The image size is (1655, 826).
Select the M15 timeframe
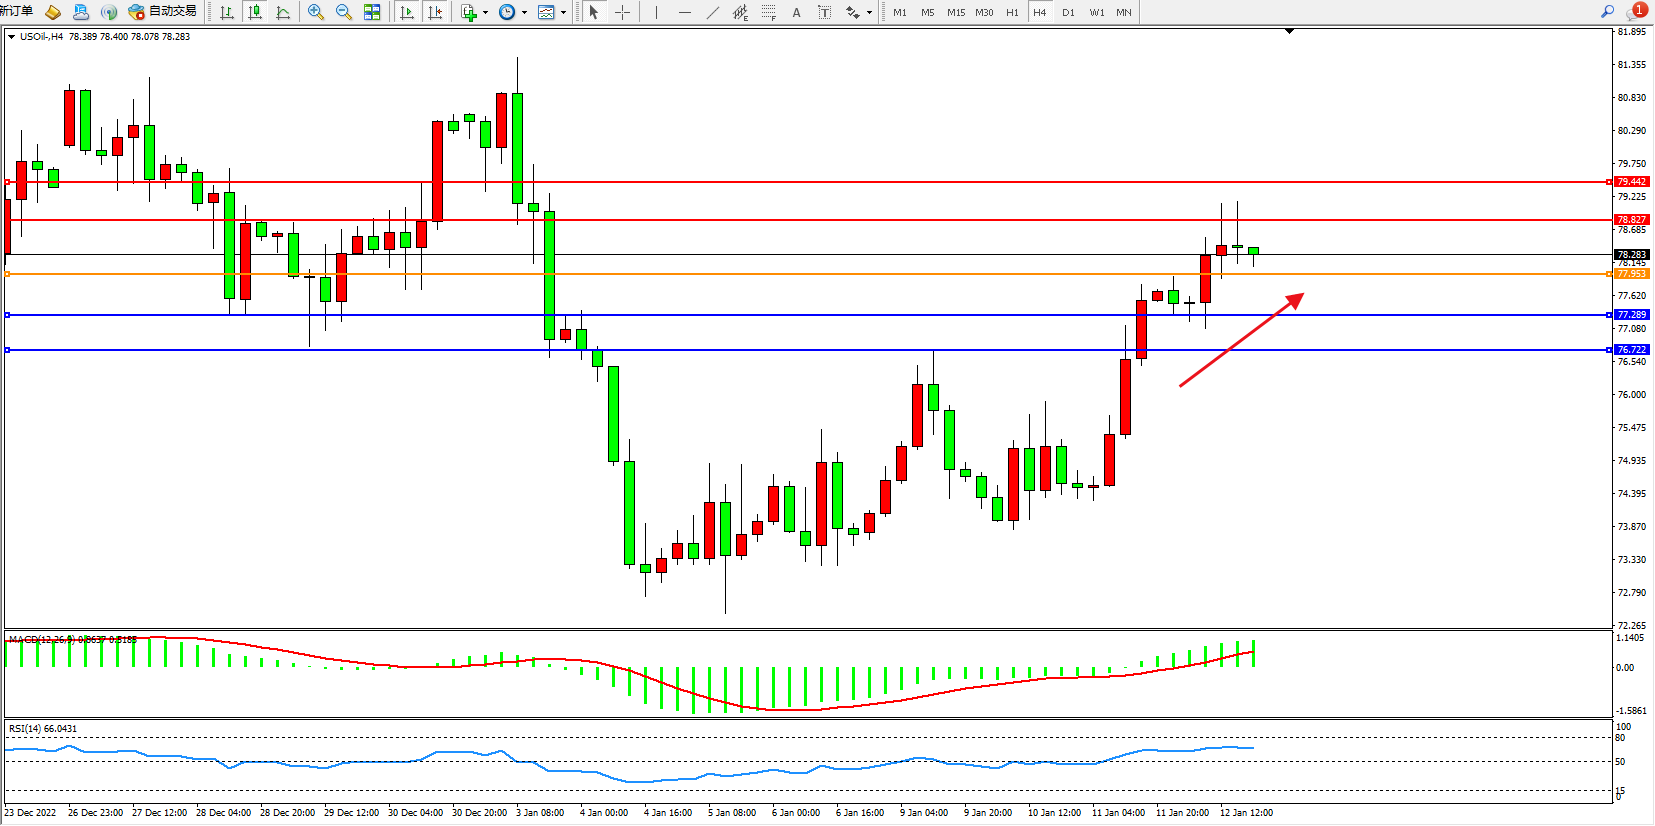tap(955, 12)
